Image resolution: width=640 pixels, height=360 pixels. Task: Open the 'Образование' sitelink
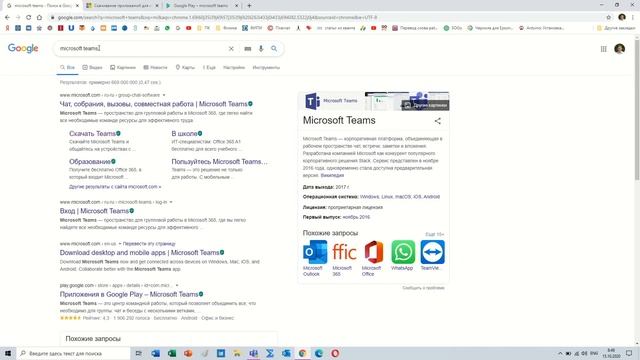click(x=90, y=162)
